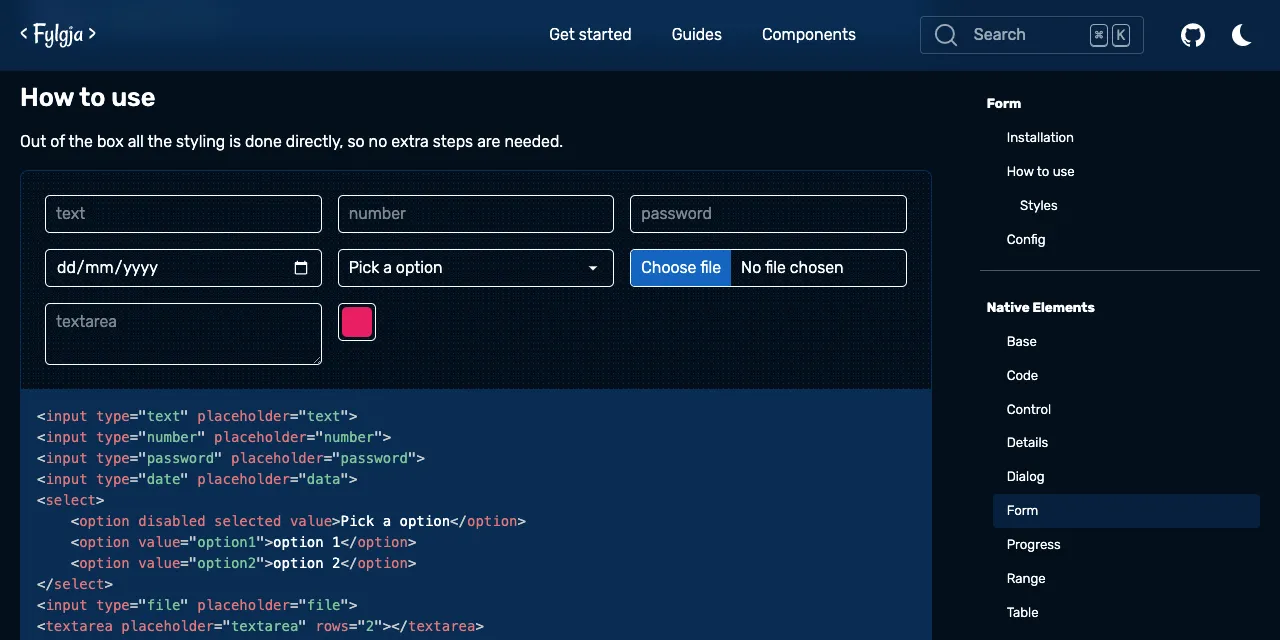1280x640 pixels.
Task: Click the ⌘K shortcut badge in the search bar
Action: point(1110,34)
